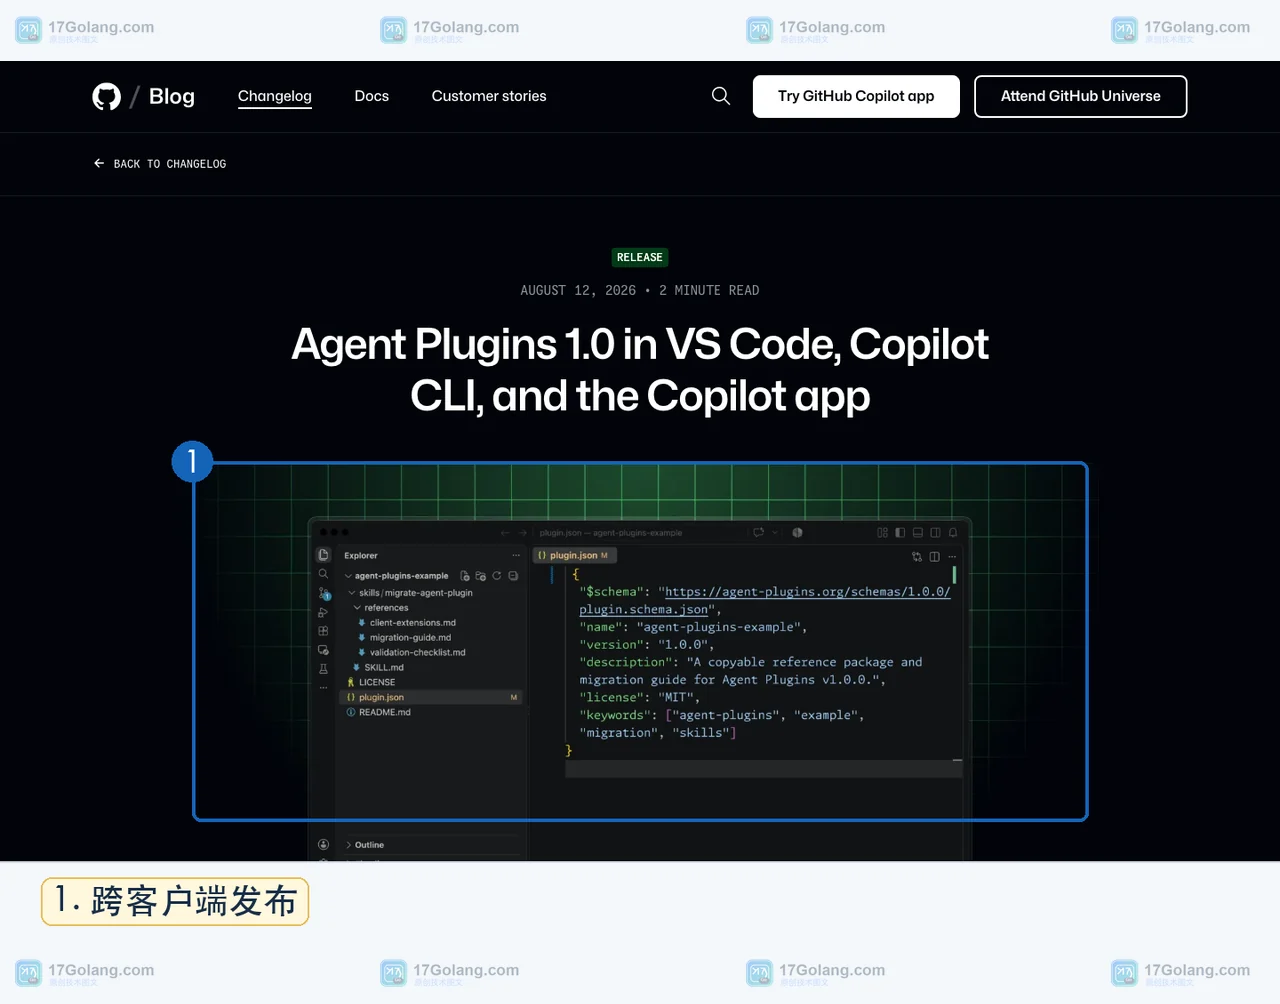1280x1004 pixels.
Task: Open Customer stories nav item
Action: coord(489,96)
